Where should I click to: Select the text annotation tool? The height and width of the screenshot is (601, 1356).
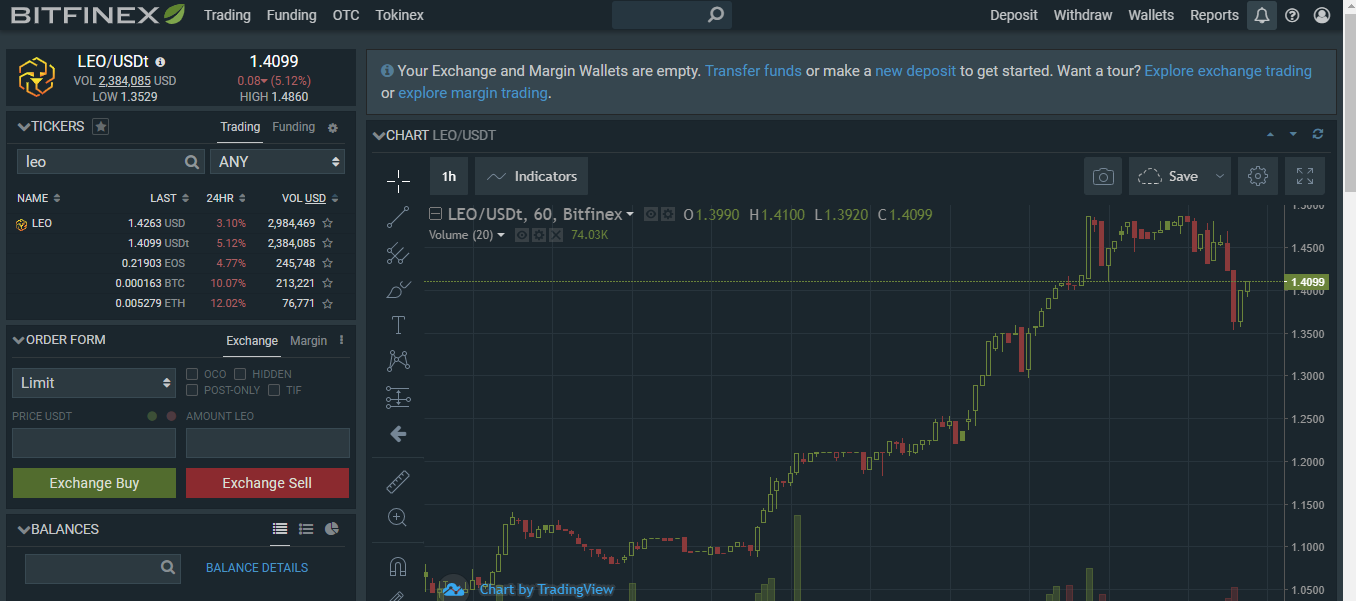[397, 324]
